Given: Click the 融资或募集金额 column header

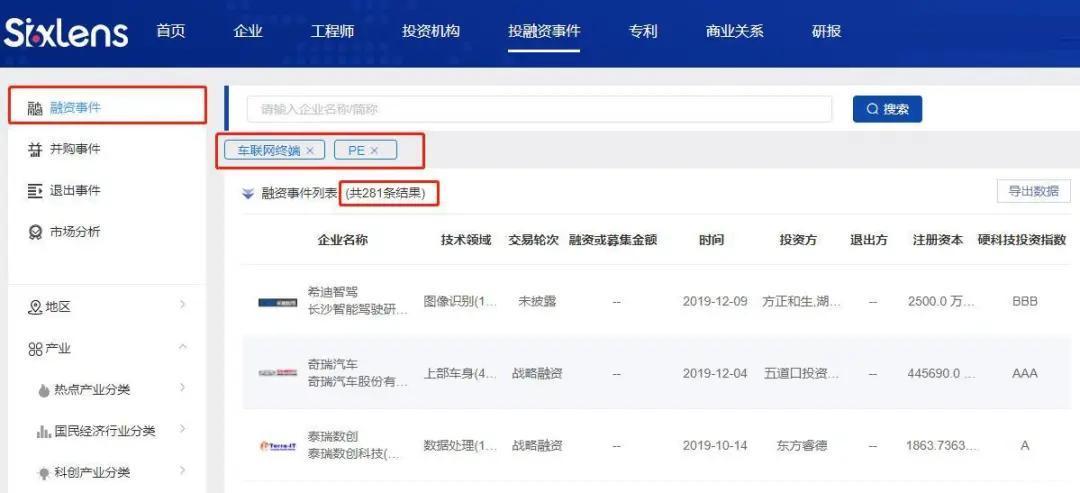Looking at the screenshot, I should [613, 240].
